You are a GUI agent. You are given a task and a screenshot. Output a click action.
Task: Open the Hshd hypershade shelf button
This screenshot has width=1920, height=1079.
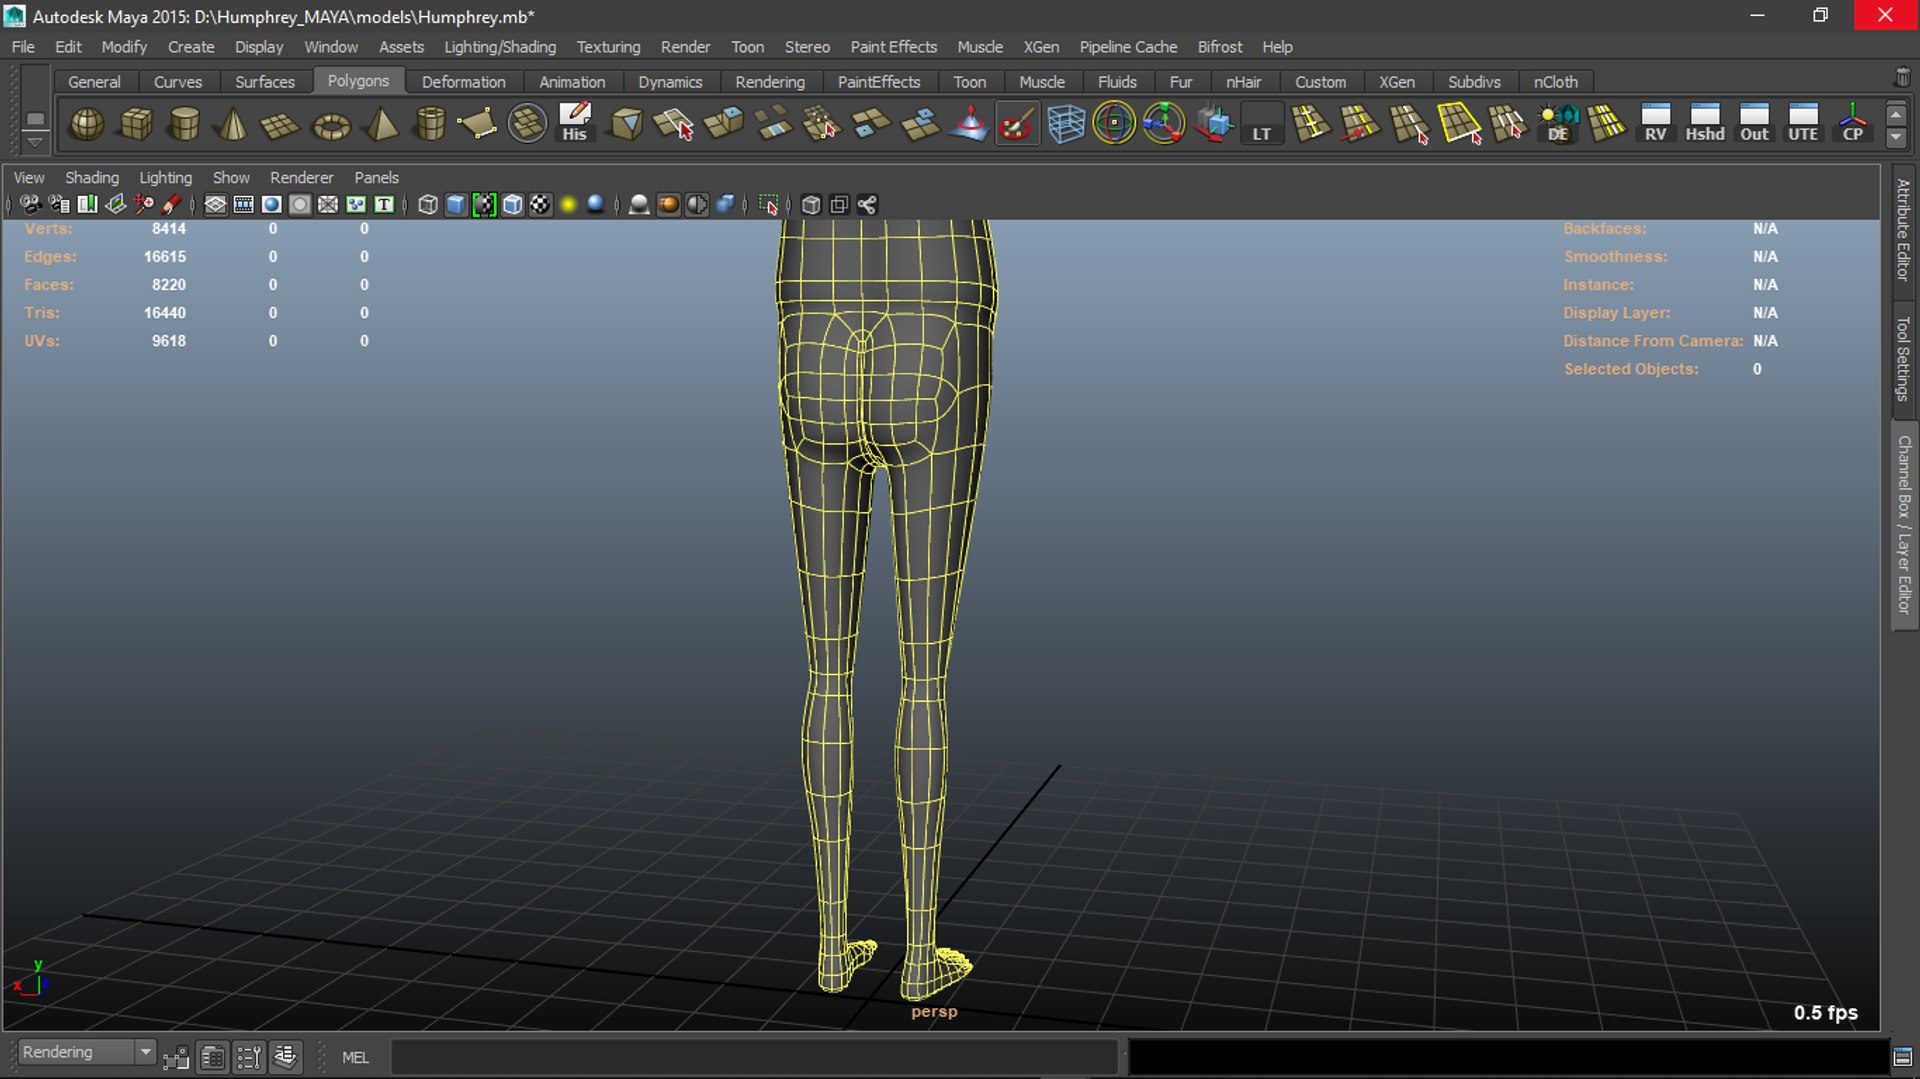pyautogui.click(x=1705, y=124)
